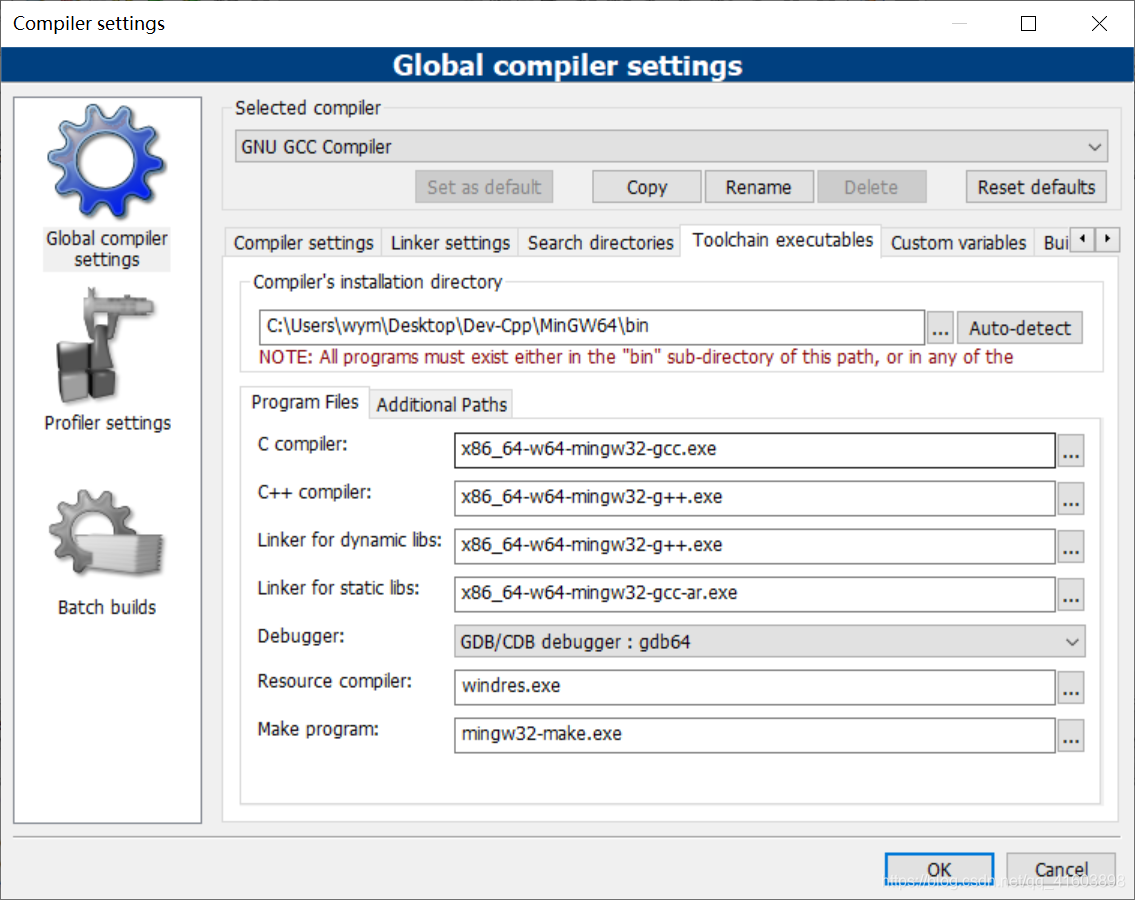Focus the compiler installation directory field

(591, 327)
